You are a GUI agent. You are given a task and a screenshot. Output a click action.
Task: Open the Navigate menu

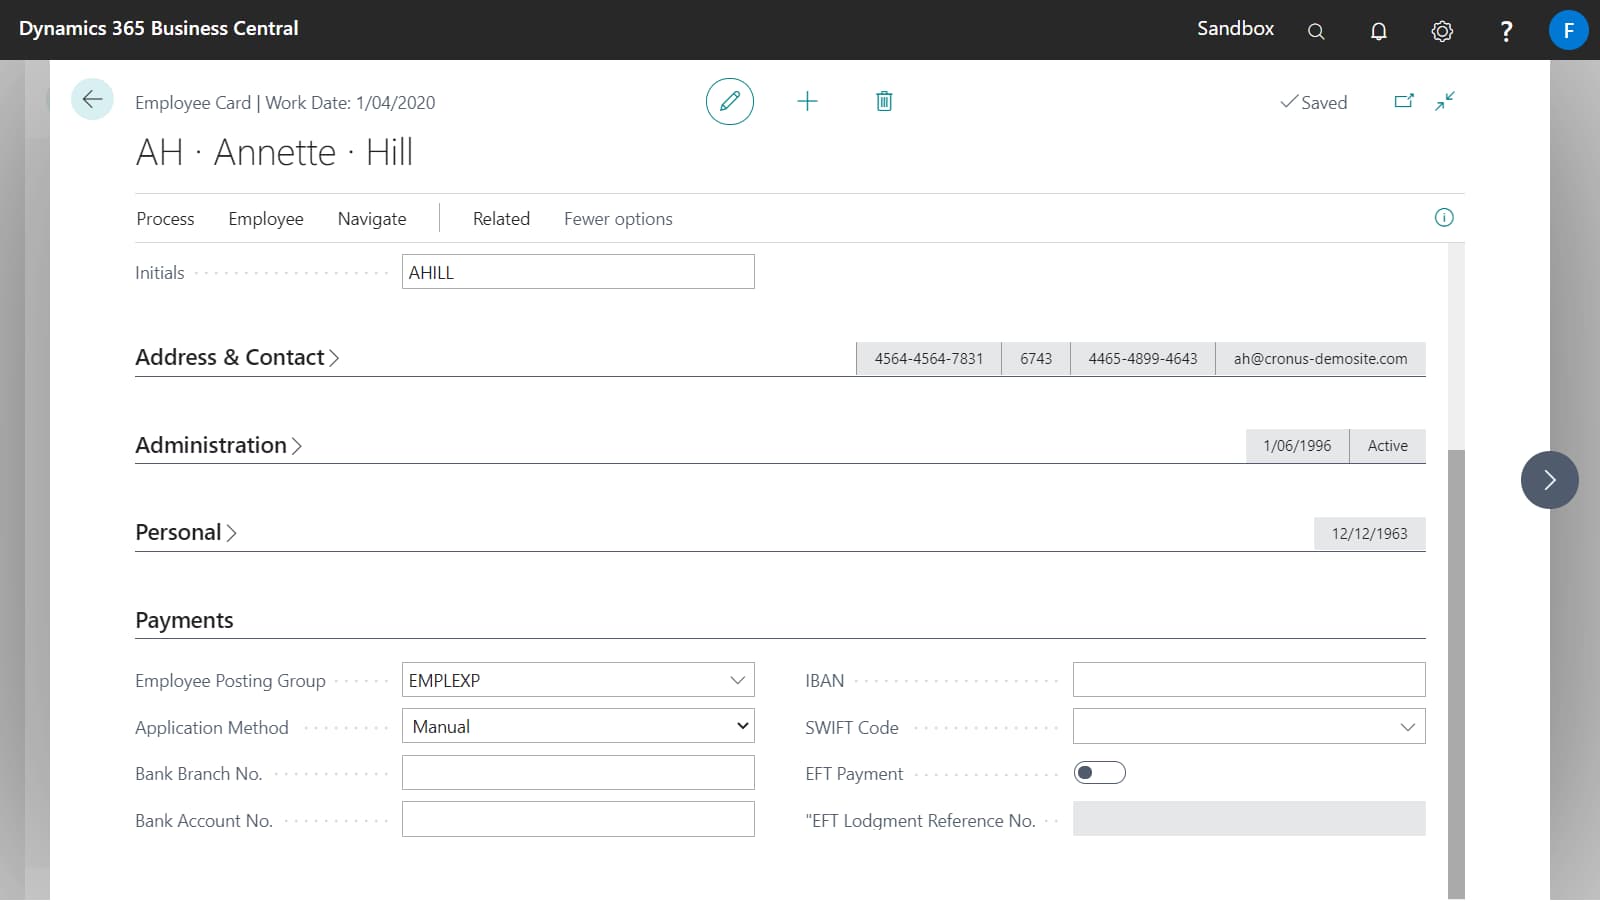(371, 218)
